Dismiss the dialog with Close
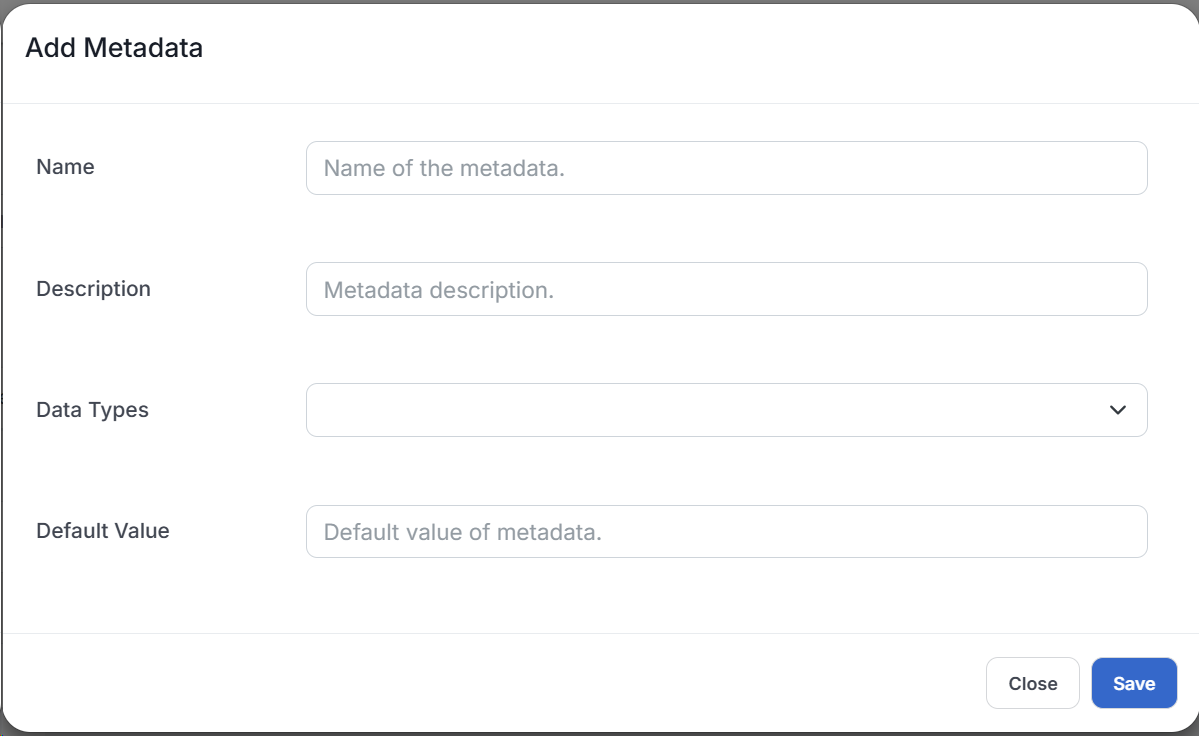This screenshot has height=736, width=1199. pyautogui.click(x=1032, y=683)
